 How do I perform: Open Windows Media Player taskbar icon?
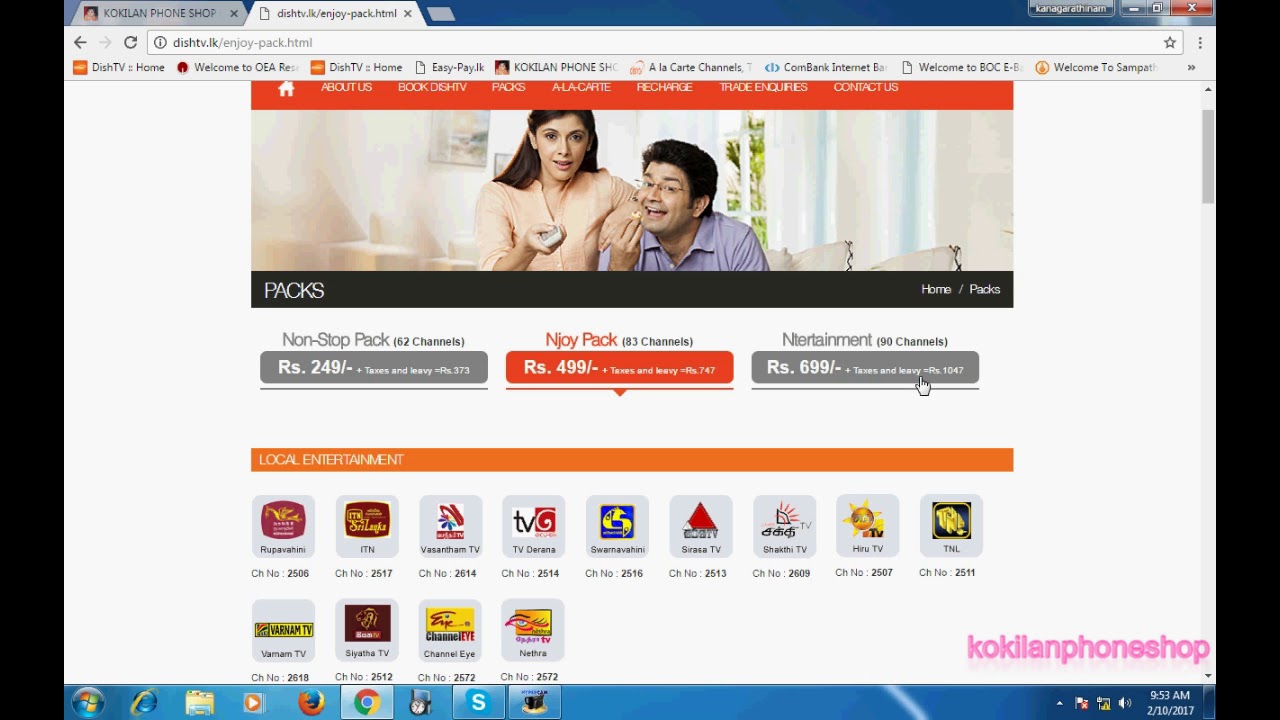pyautogui.click(x=253, y=703)
